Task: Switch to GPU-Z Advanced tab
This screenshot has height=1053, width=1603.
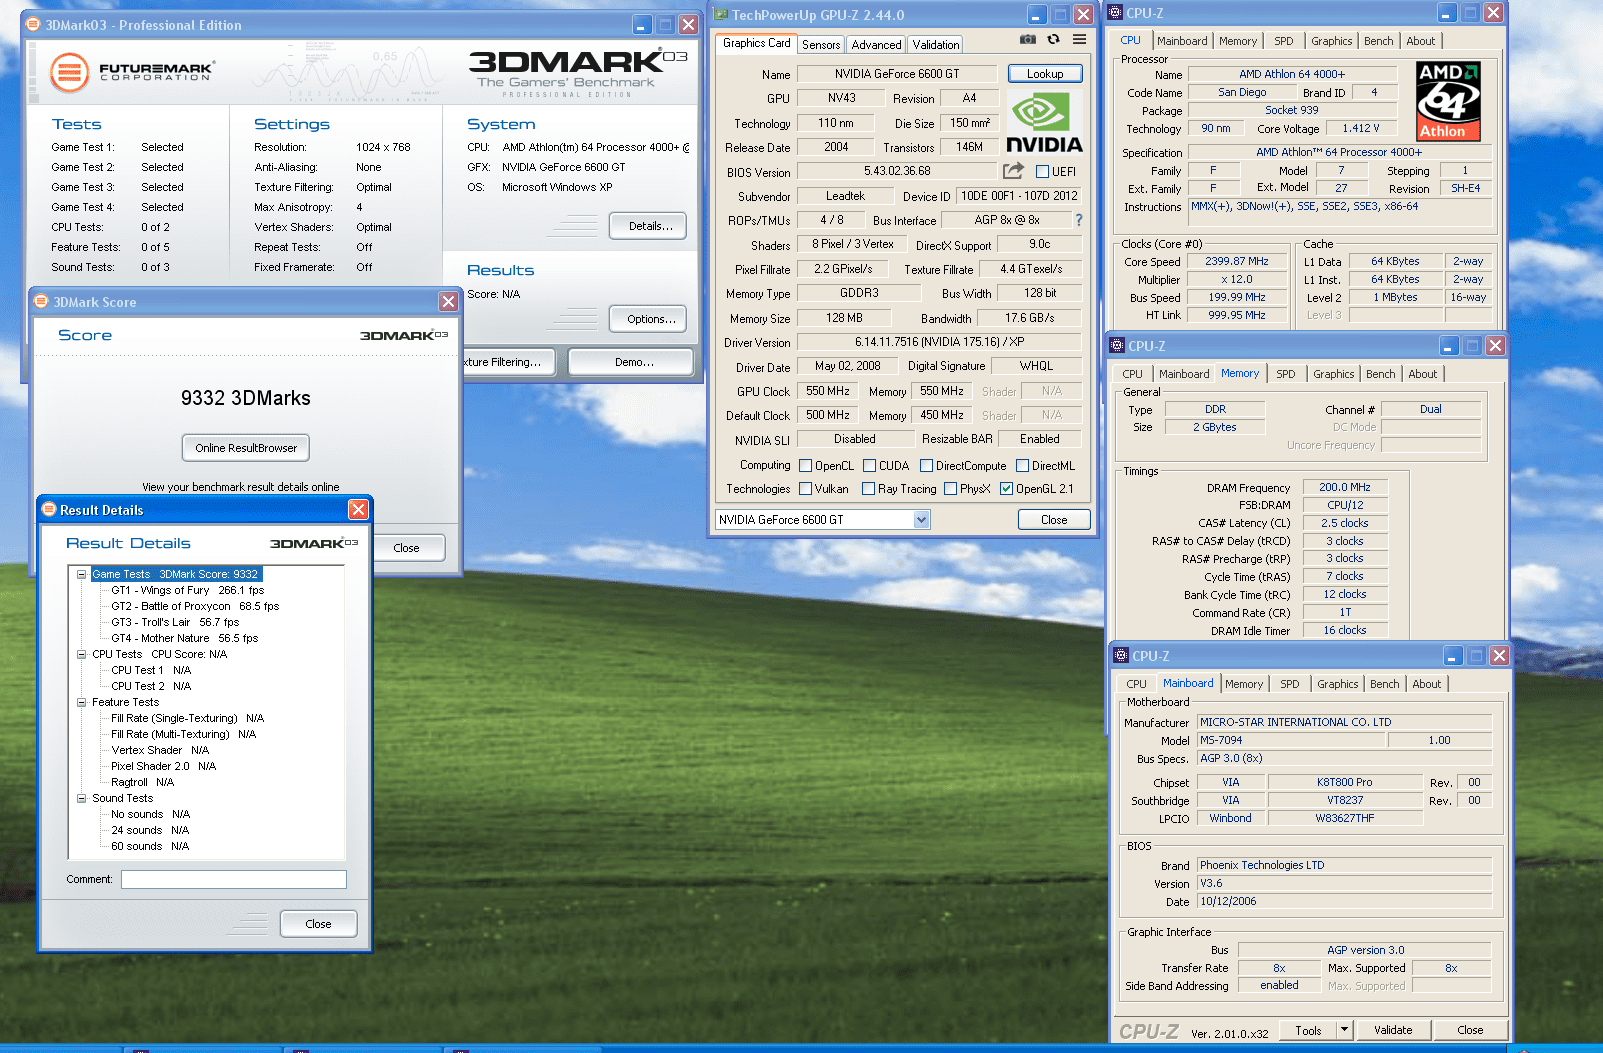Action: pyautogui.click(x=876, y=45)
